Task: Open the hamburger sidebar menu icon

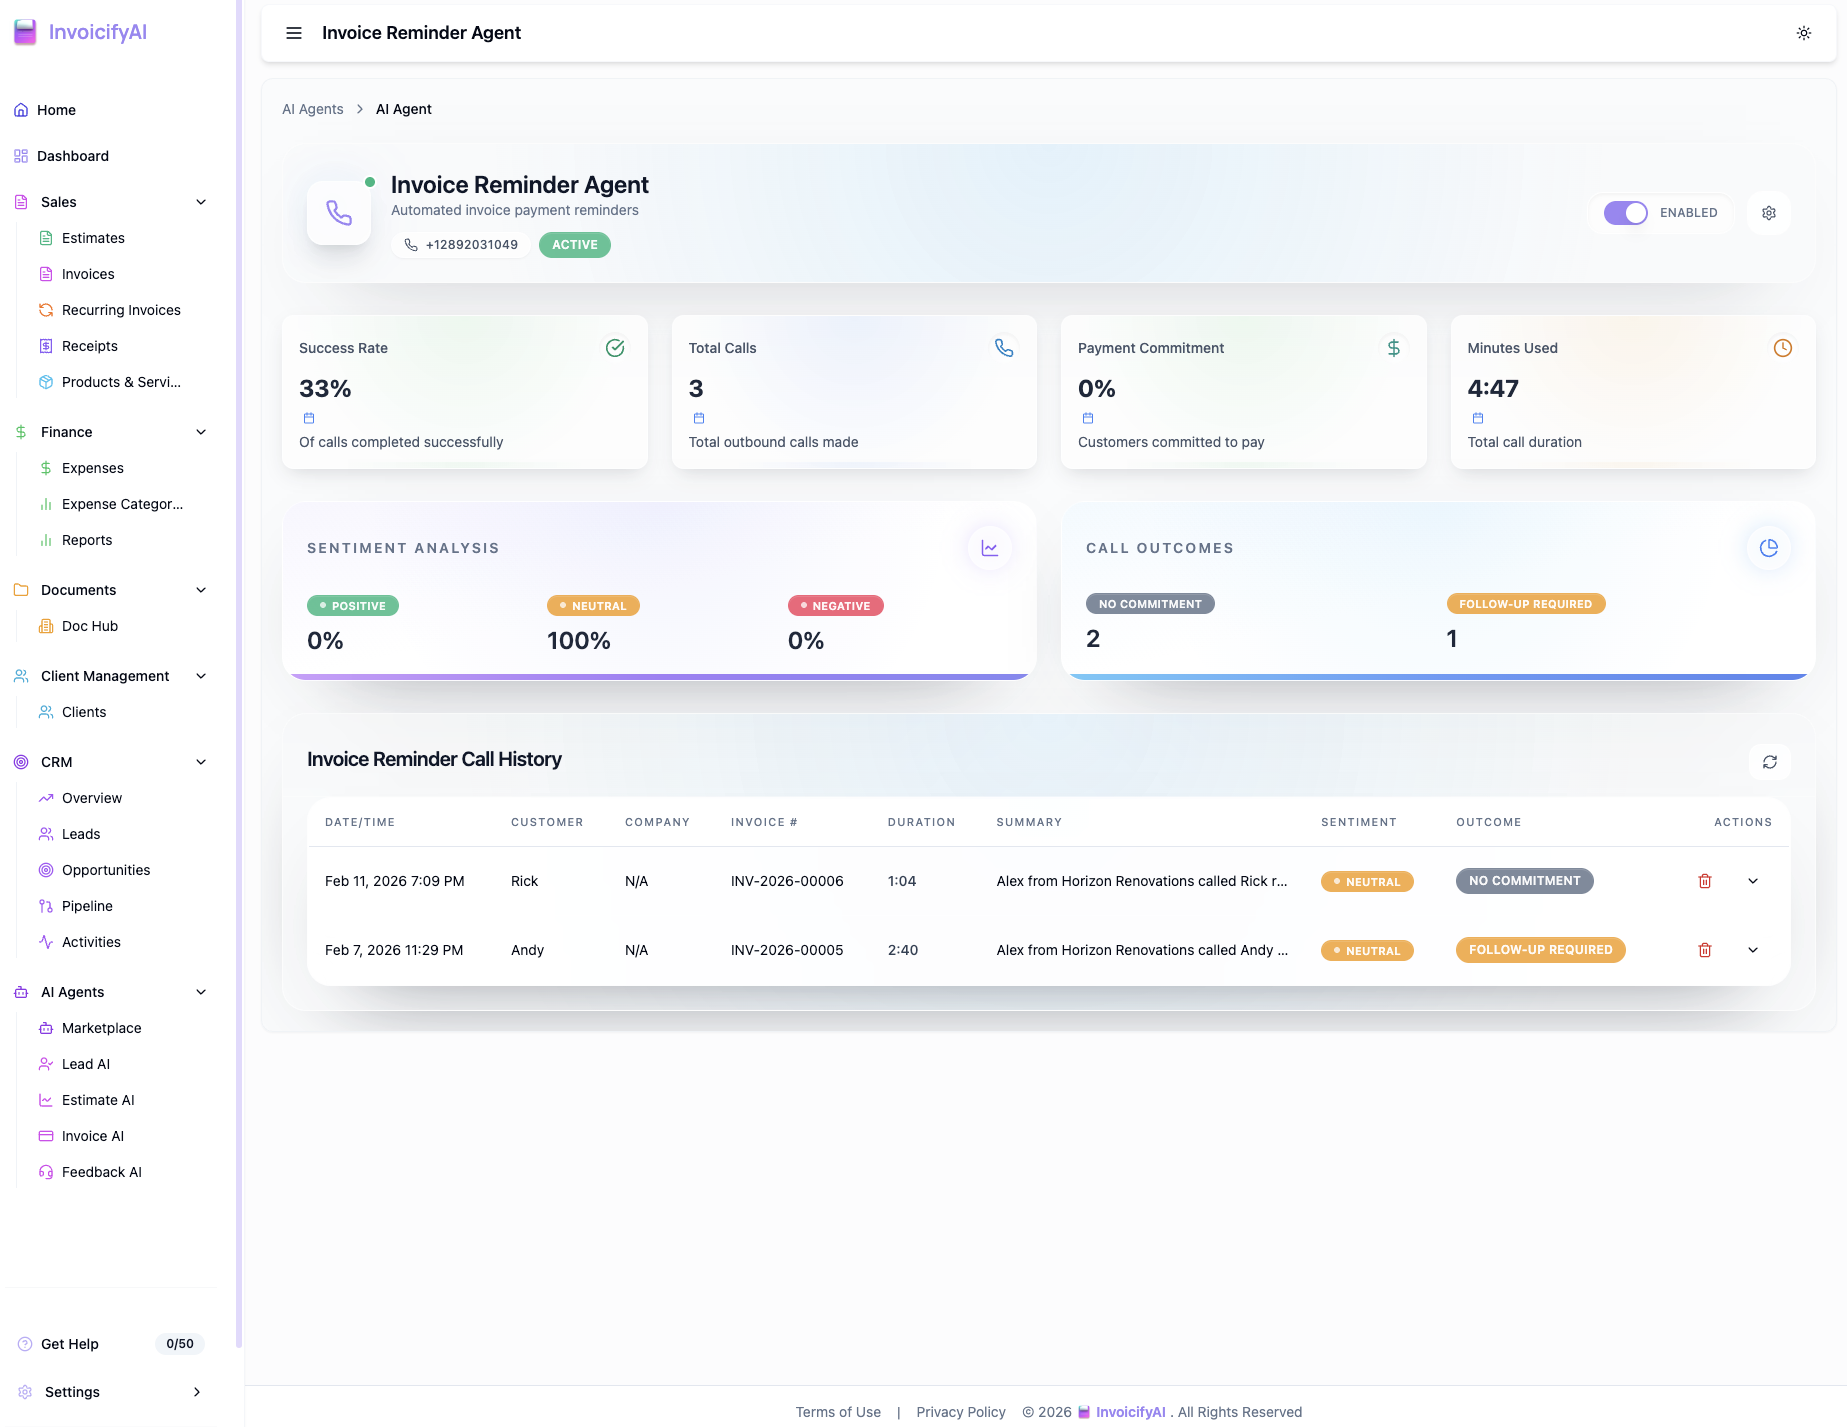Action: coord(294,33)
